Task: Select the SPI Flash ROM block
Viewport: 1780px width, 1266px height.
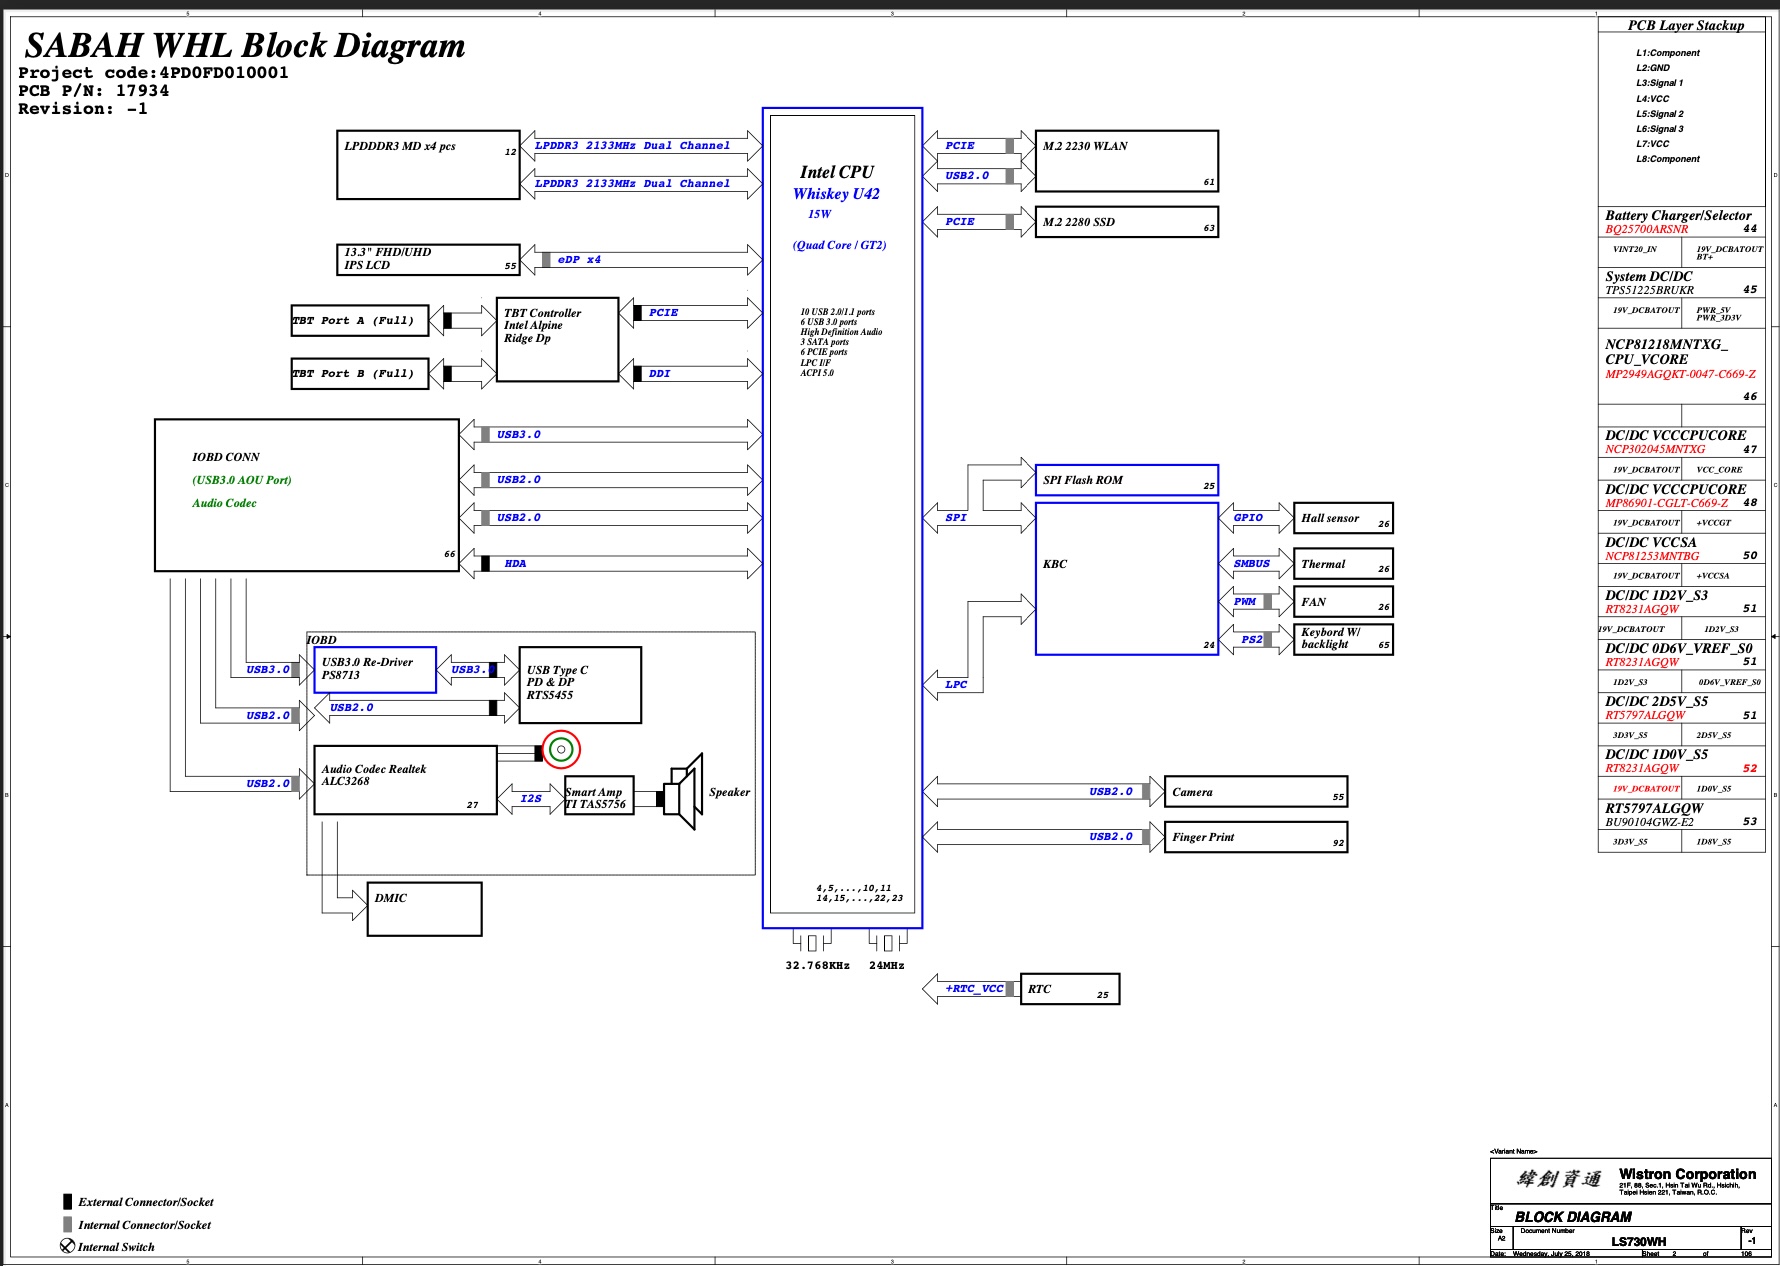Action: tap(1127, 480)
